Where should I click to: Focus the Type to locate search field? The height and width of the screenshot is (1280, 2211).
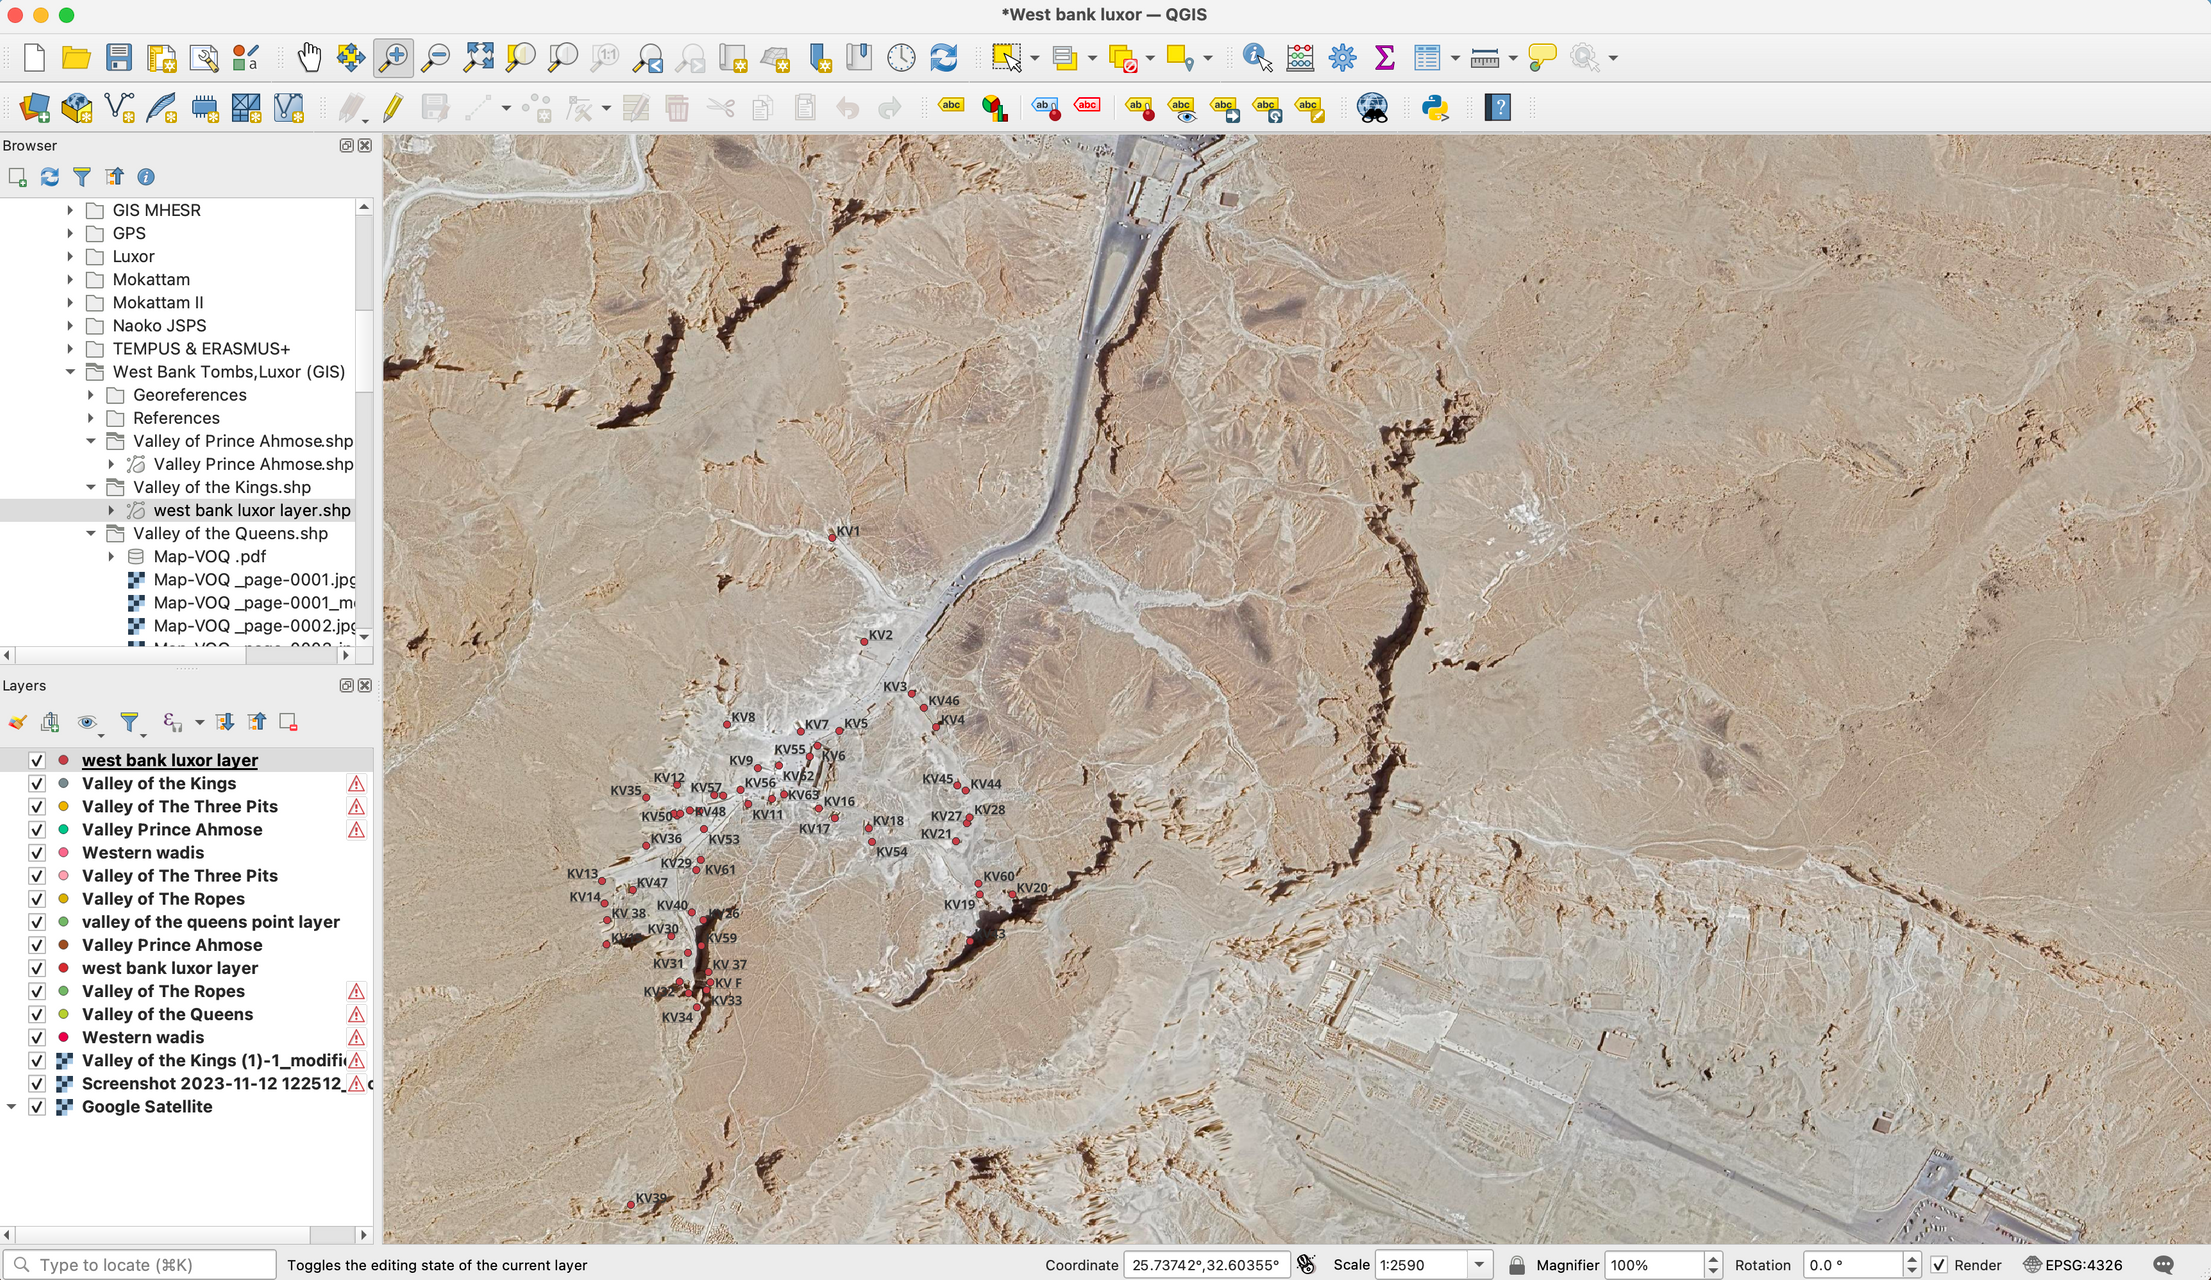tap(140, 1265)
